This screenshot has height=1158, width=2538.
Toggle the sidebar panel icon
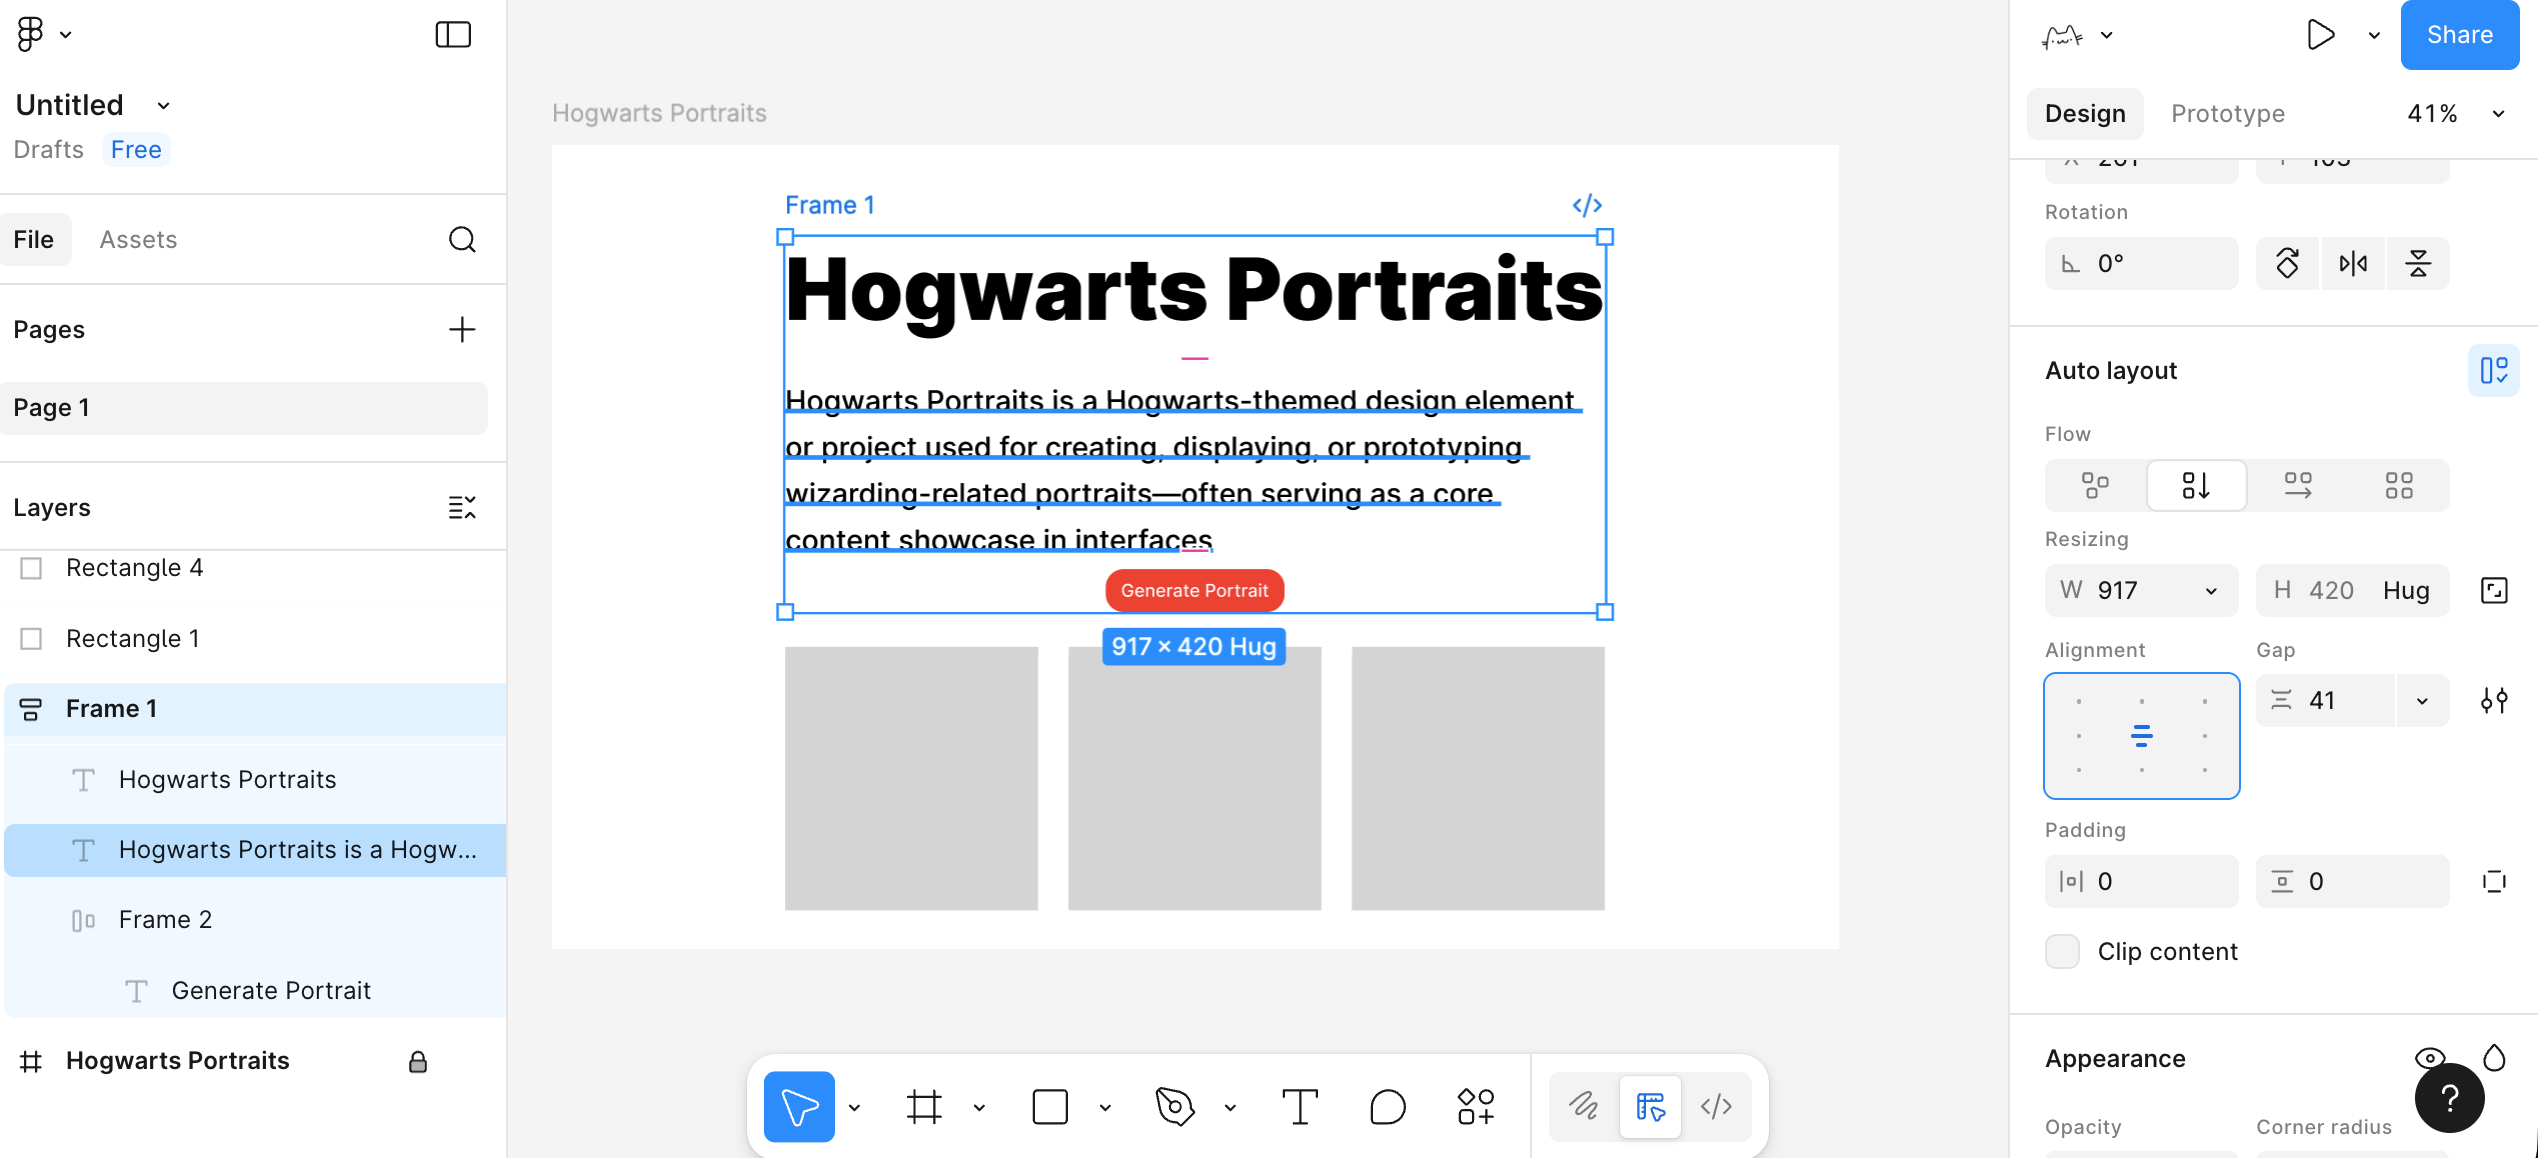453,35
